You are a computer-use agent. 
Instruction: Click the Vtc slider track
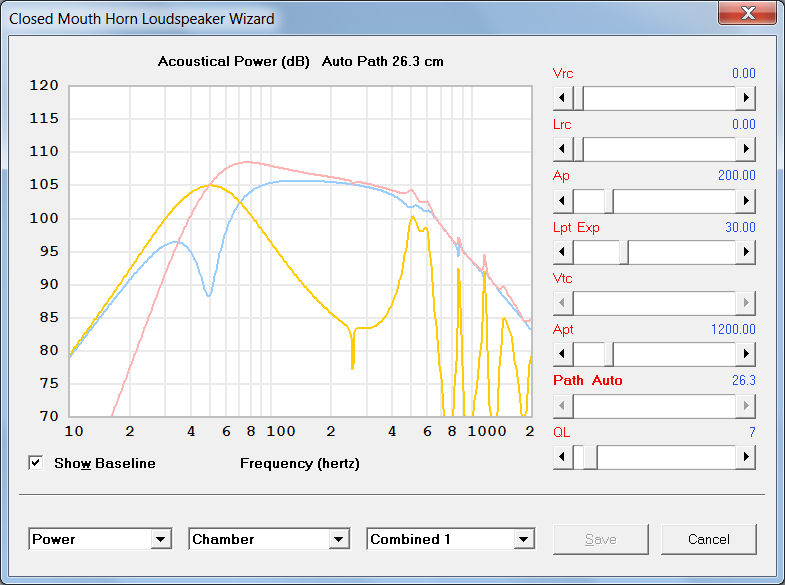(654, 303)
